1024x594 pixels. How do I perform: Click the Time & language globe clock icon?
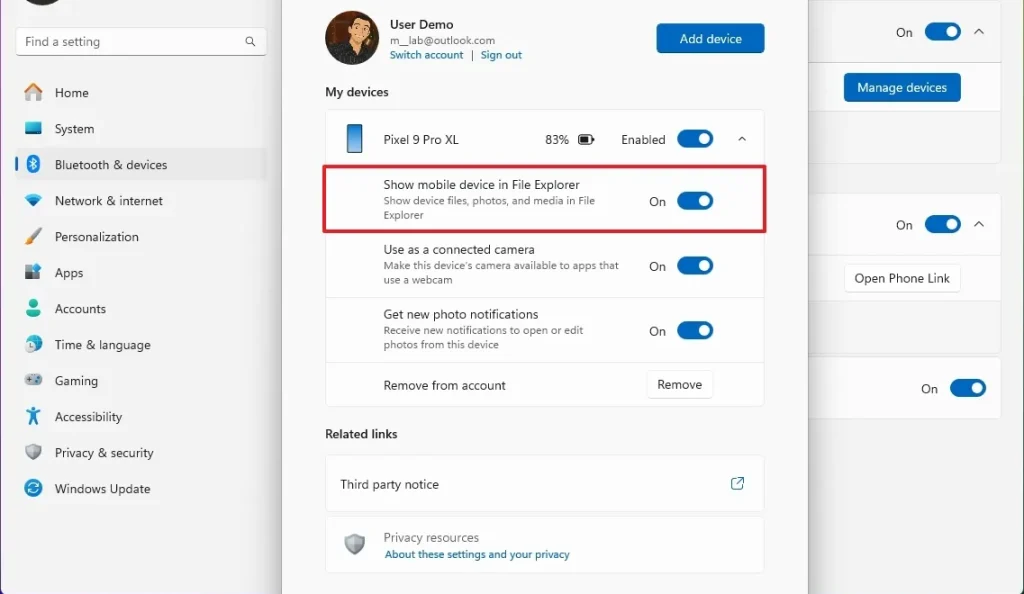tap(33, 343)
